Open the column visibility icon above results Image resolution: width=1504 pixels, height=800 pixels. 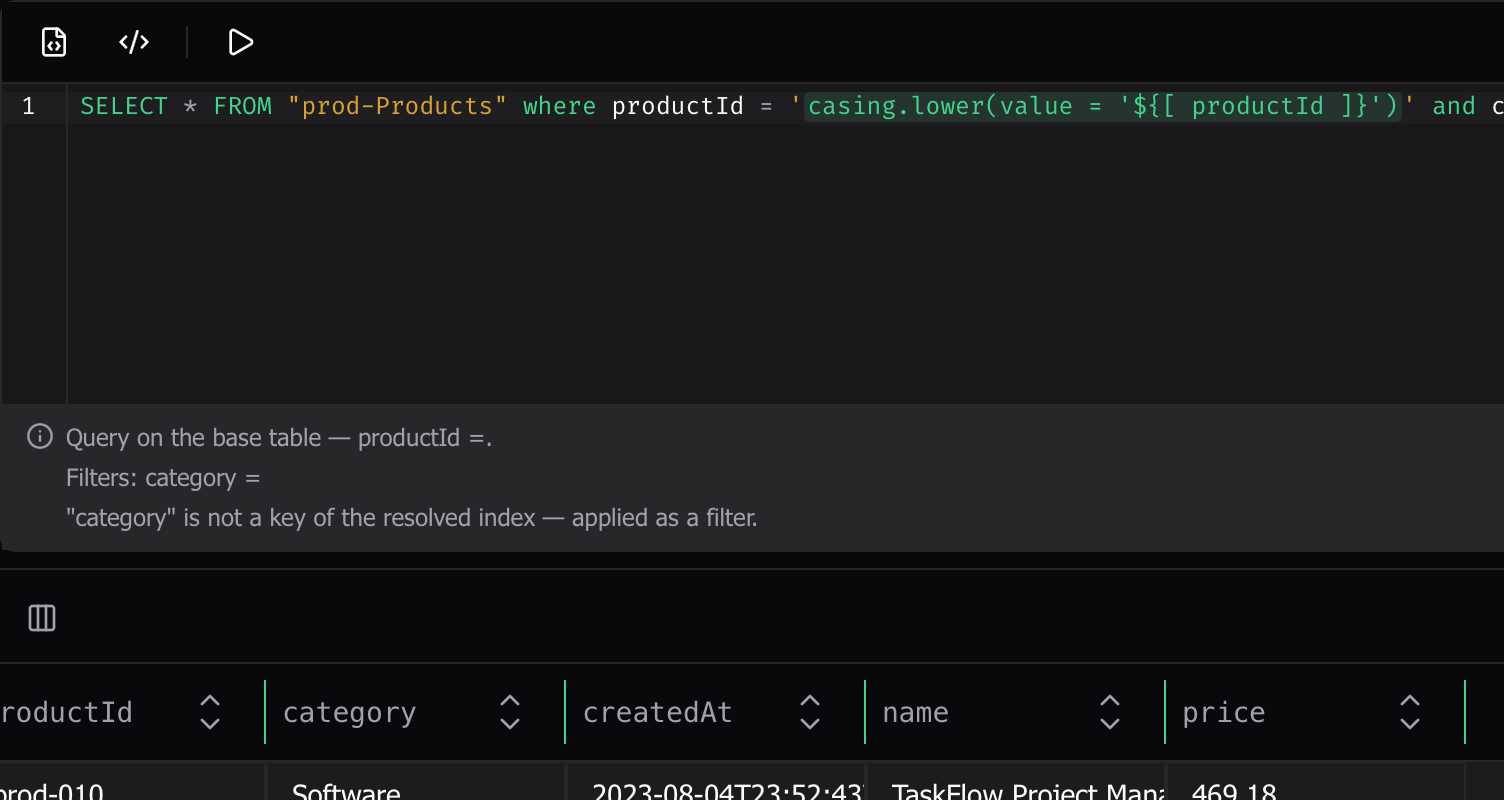point(42,618)
